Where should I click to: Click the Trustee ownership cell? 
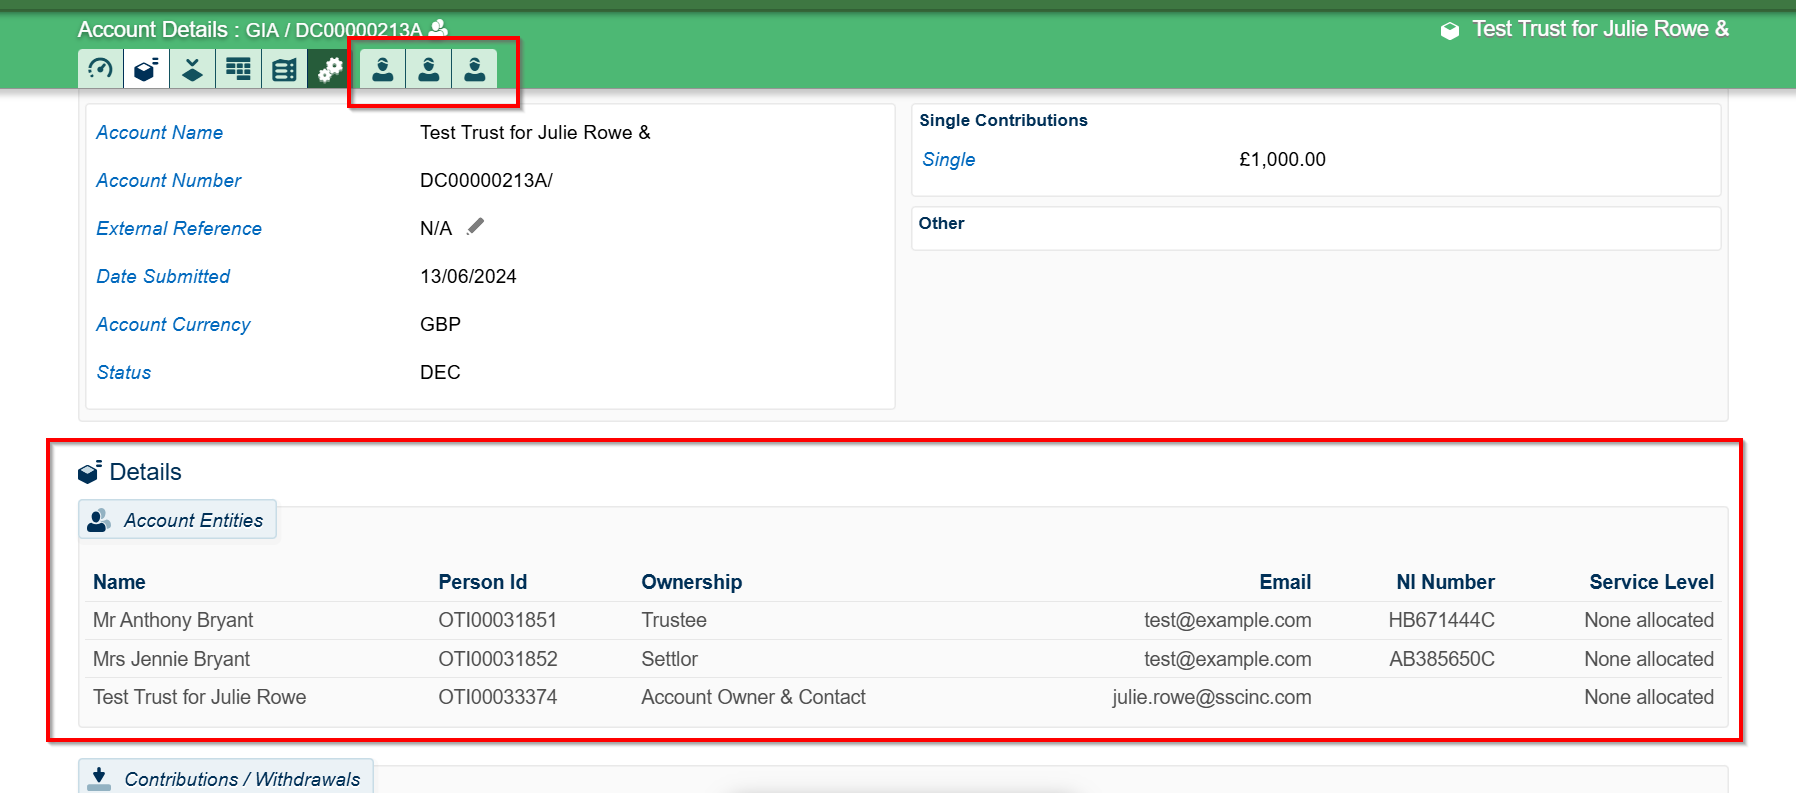[674, 620]
